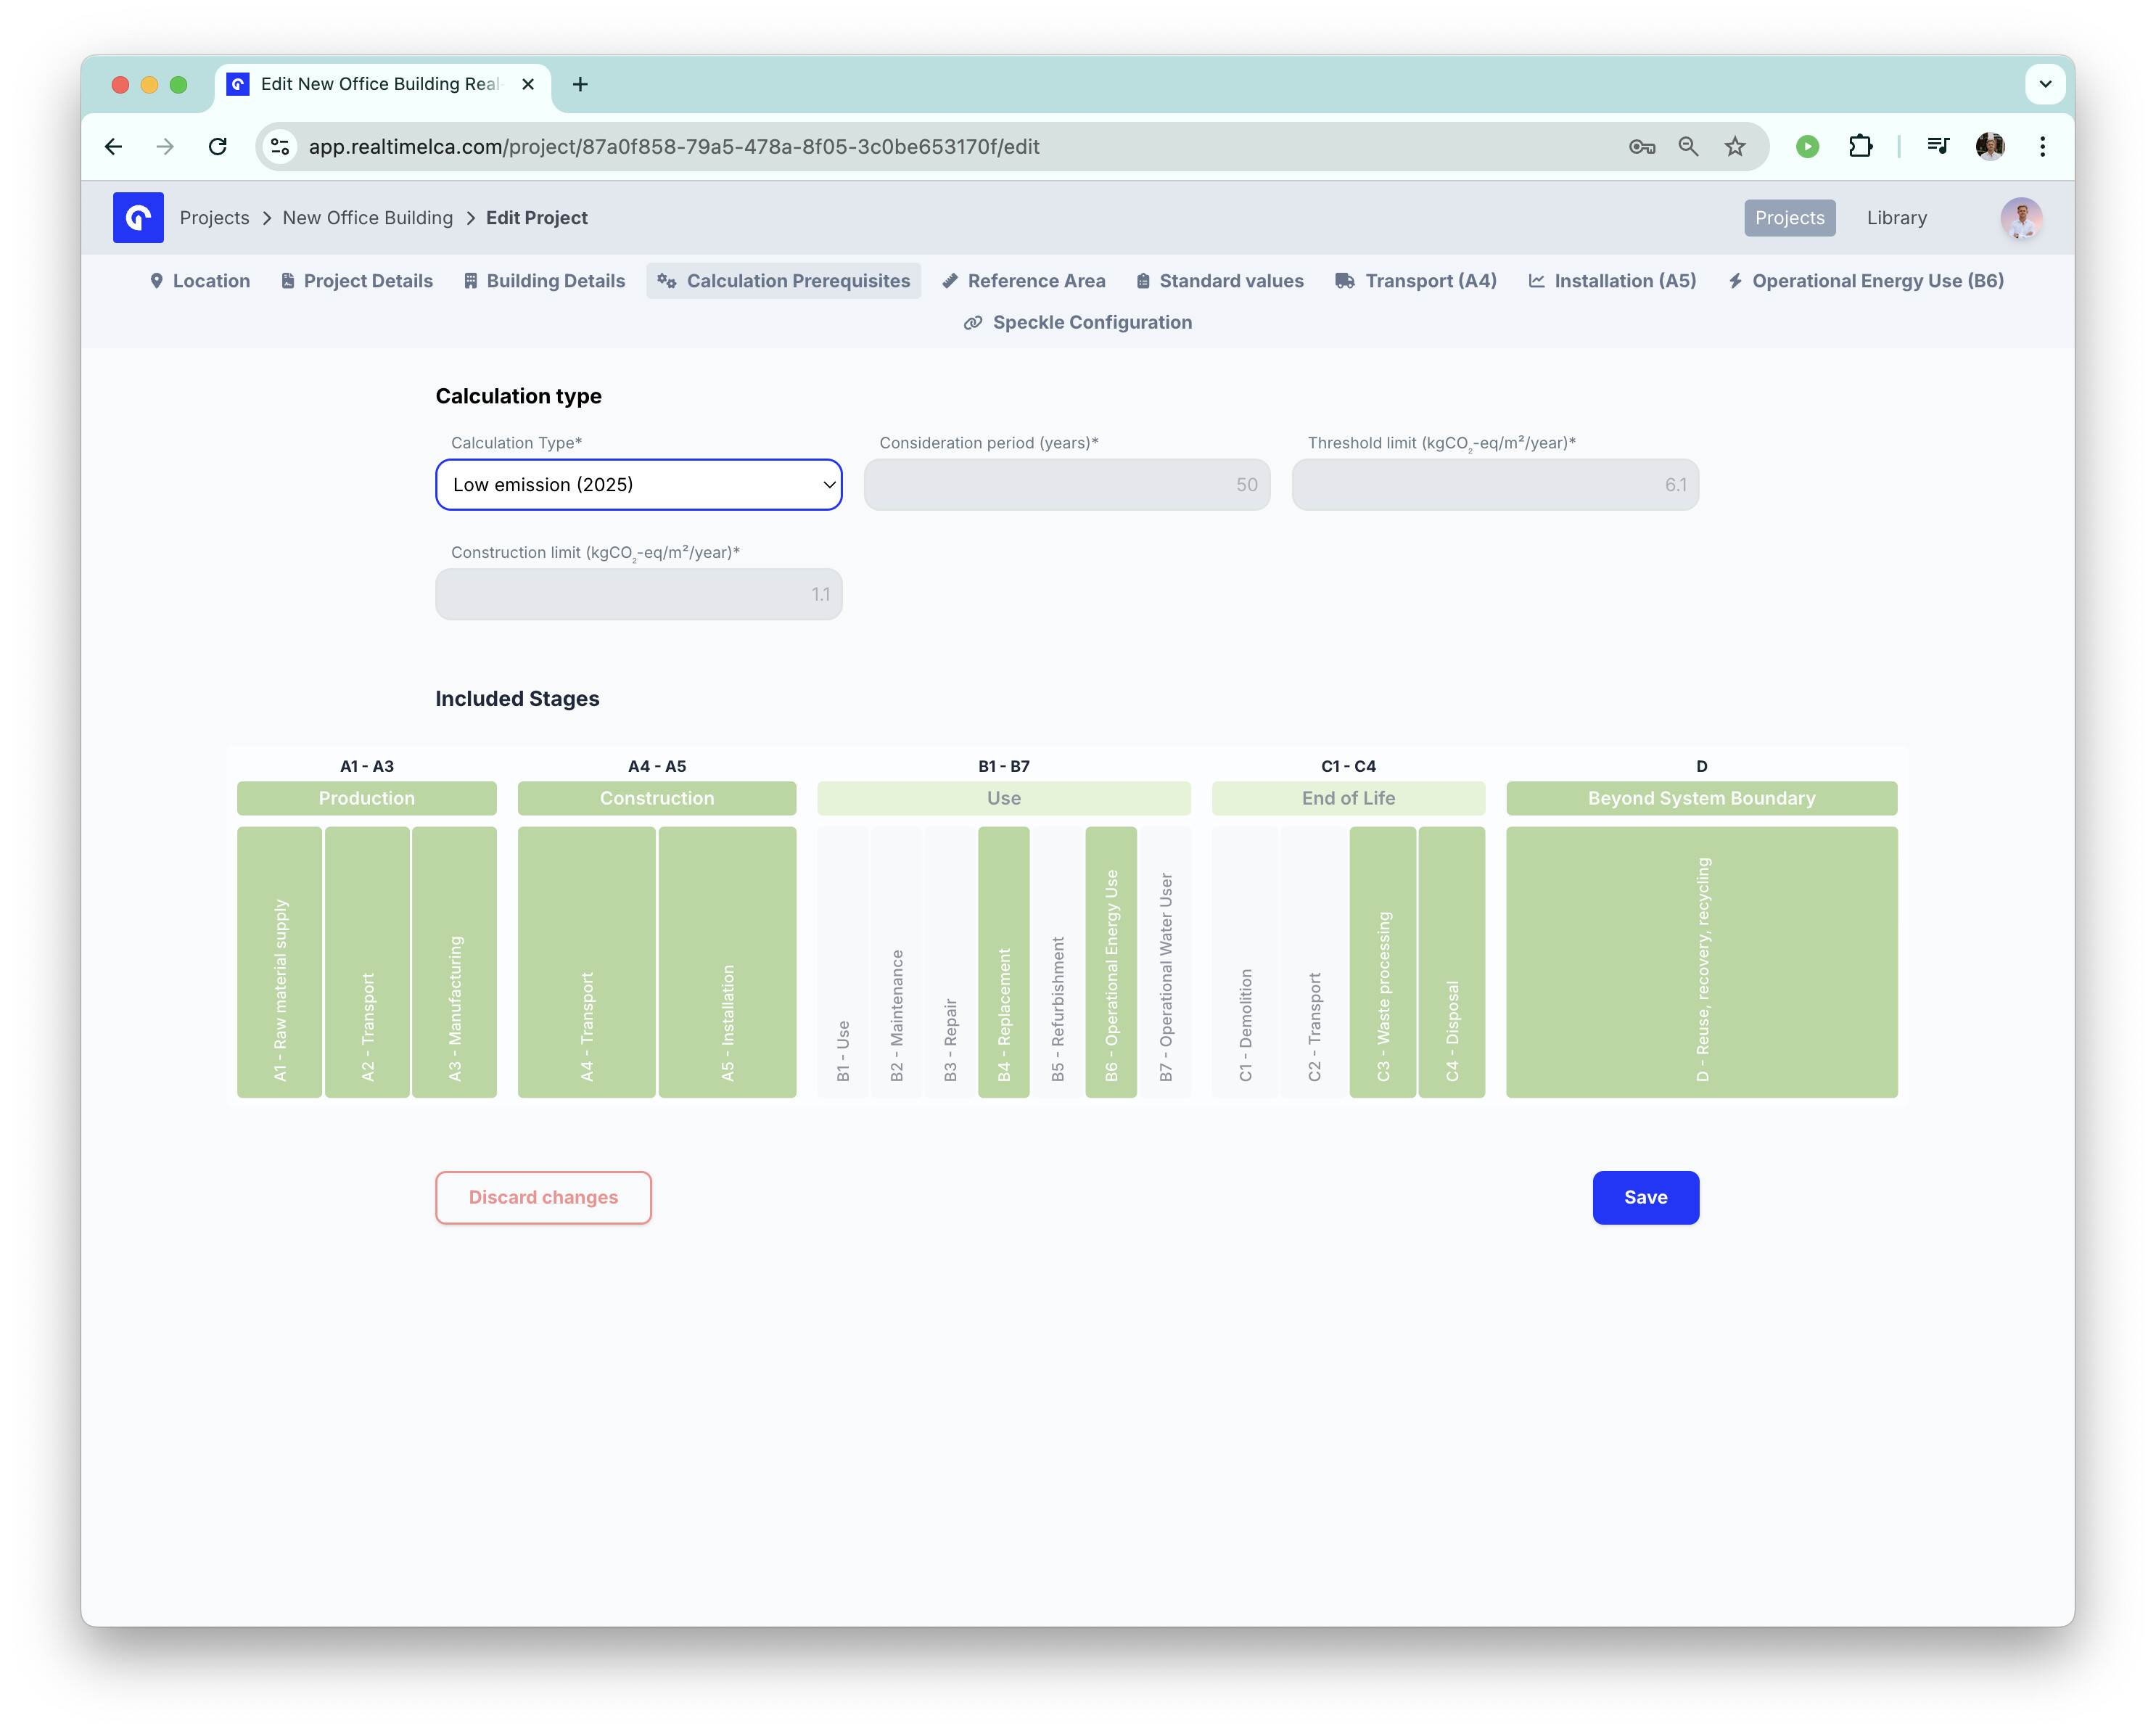Enable the B1 - Use stage
This screenshot has width=2156, height=1734.
(842, 961)
